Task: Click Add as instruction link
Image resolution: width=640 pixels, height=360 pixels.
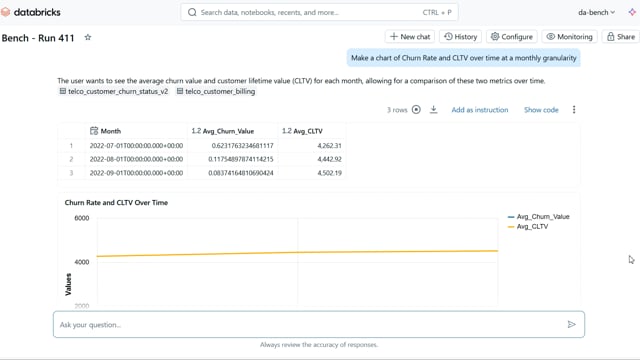Action: [480, 110]
